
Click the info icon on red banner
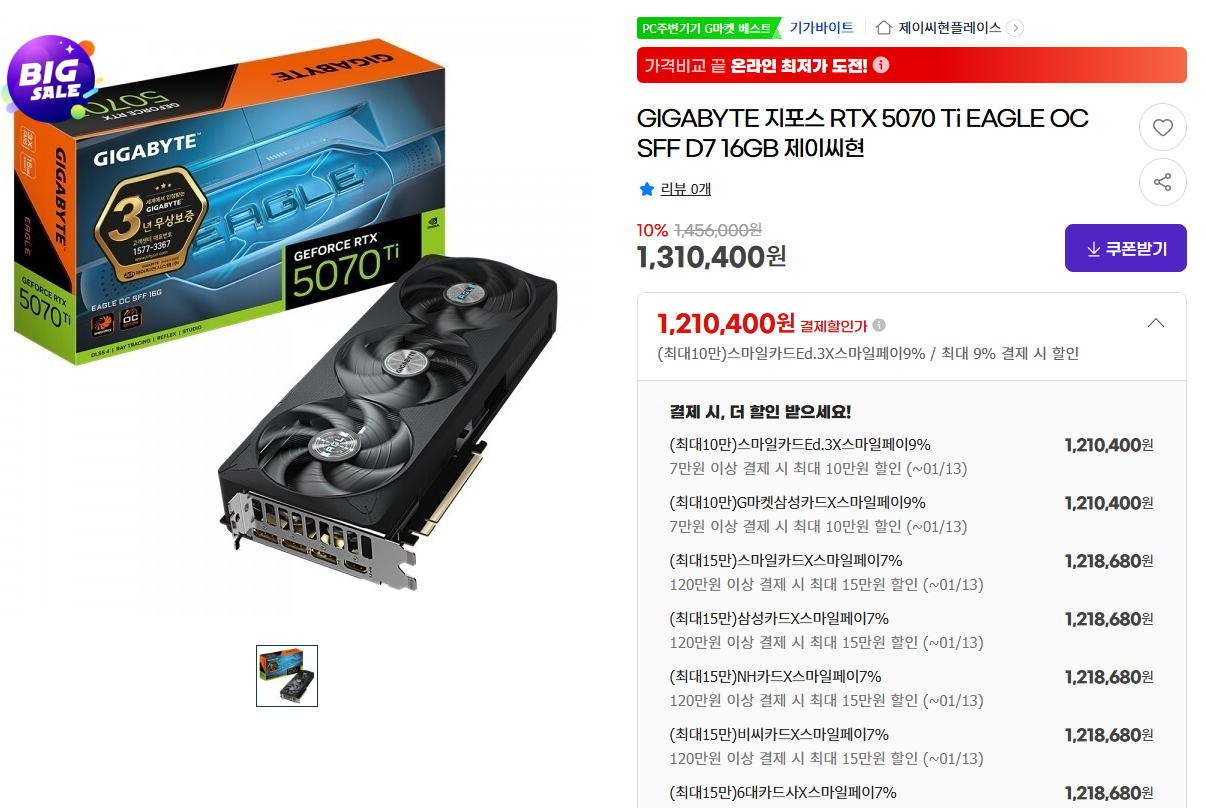(x=880, y=65)
